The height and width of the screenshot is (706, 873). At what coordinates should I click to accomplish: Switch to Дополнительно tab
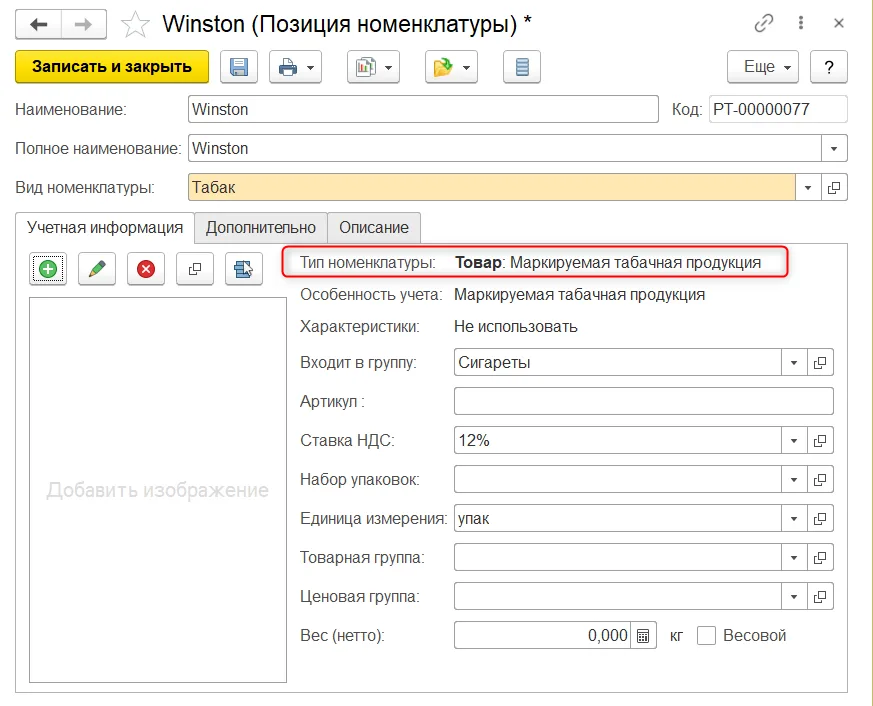(x=261, y=228)
